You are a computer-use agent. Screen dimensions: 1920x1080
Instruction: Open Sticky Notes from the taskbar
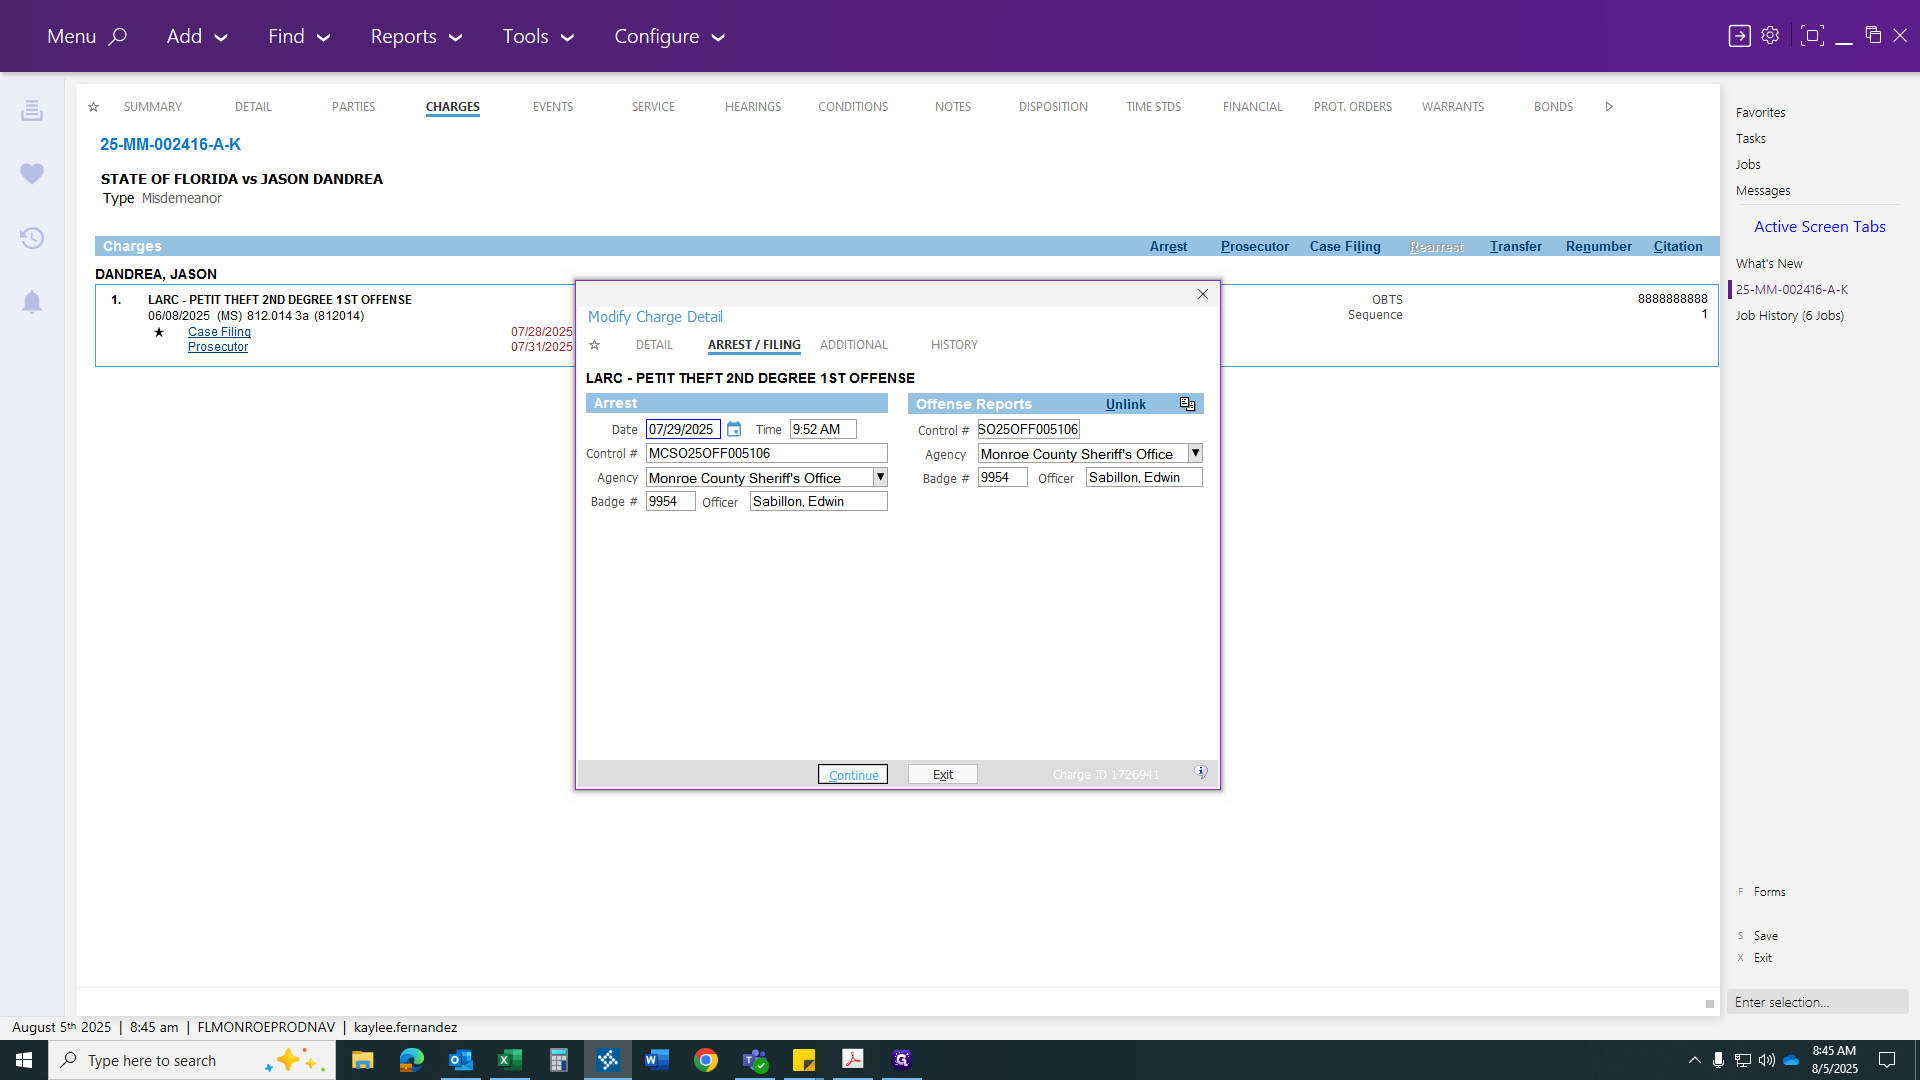pos(804,1060)
